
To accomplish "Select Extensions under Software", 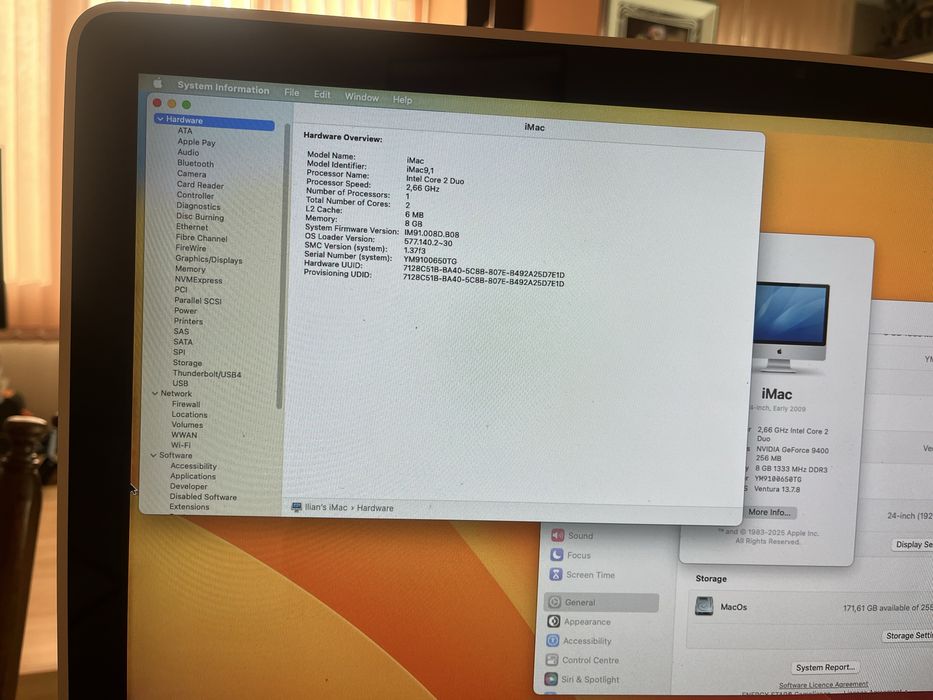I will point(189,507).
